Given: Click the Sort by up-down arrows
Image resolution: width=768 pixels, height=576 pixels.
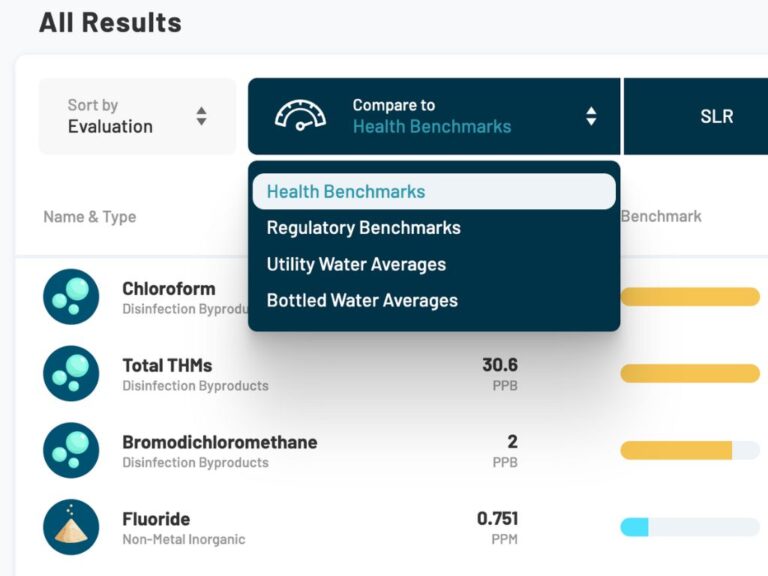Looking at the screenshot, I should pos(201,116).
